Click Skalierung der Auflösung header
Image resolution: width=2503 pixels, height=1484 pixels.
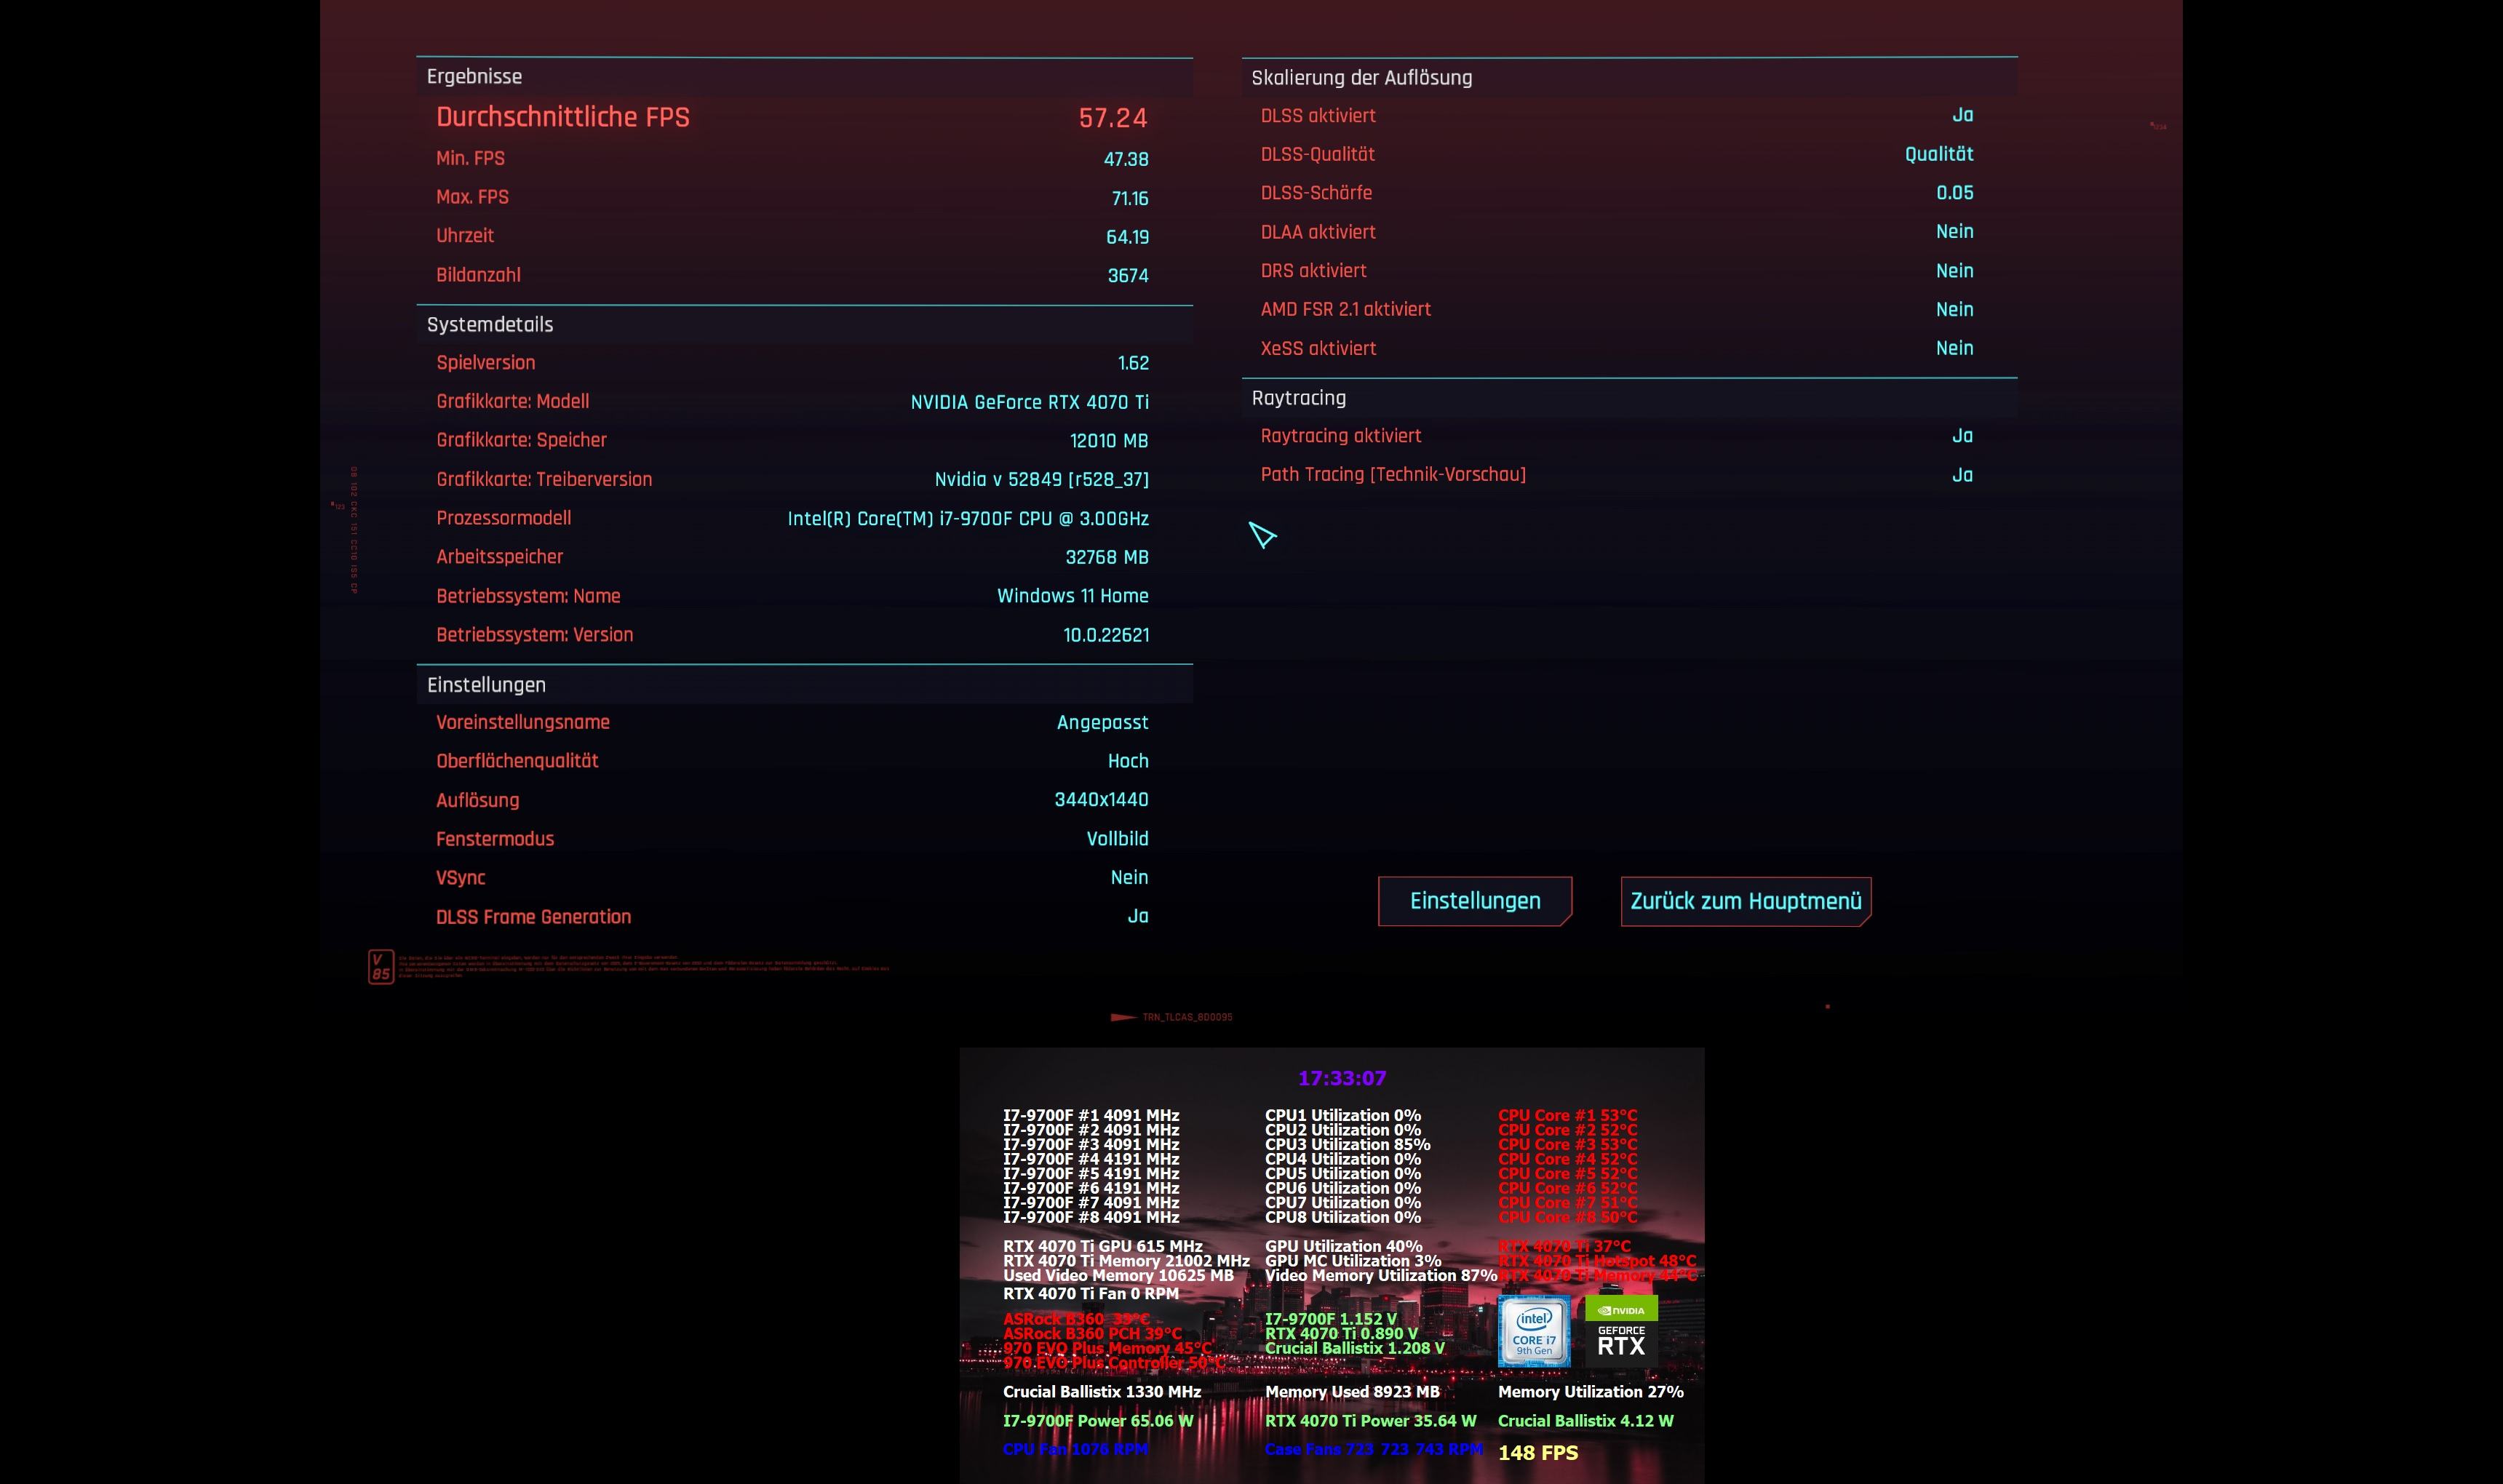coord(1362,78)
